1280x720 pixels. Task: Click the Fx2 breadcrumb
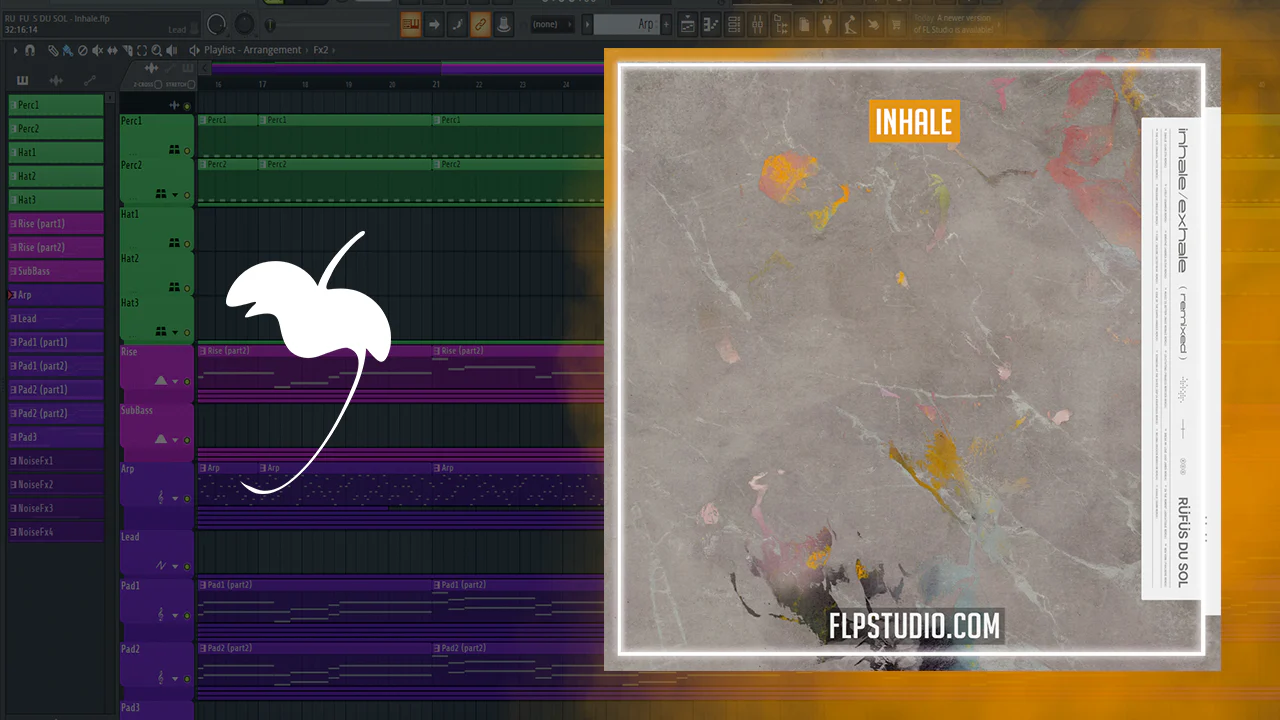321,50
